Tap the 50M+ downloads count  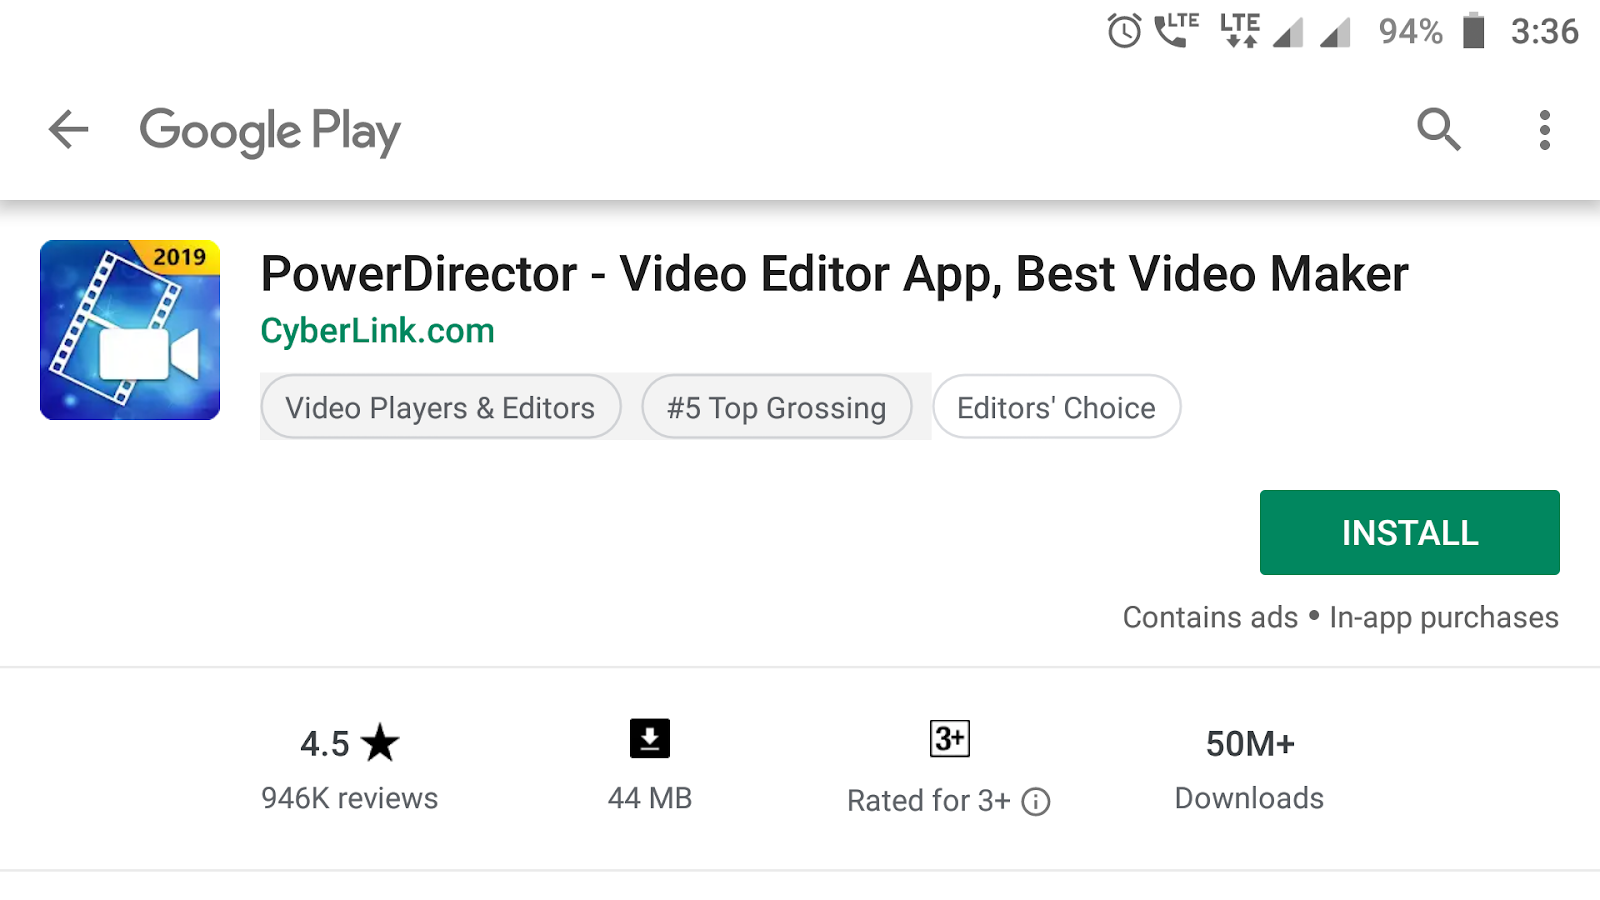tap(1250, 744)
